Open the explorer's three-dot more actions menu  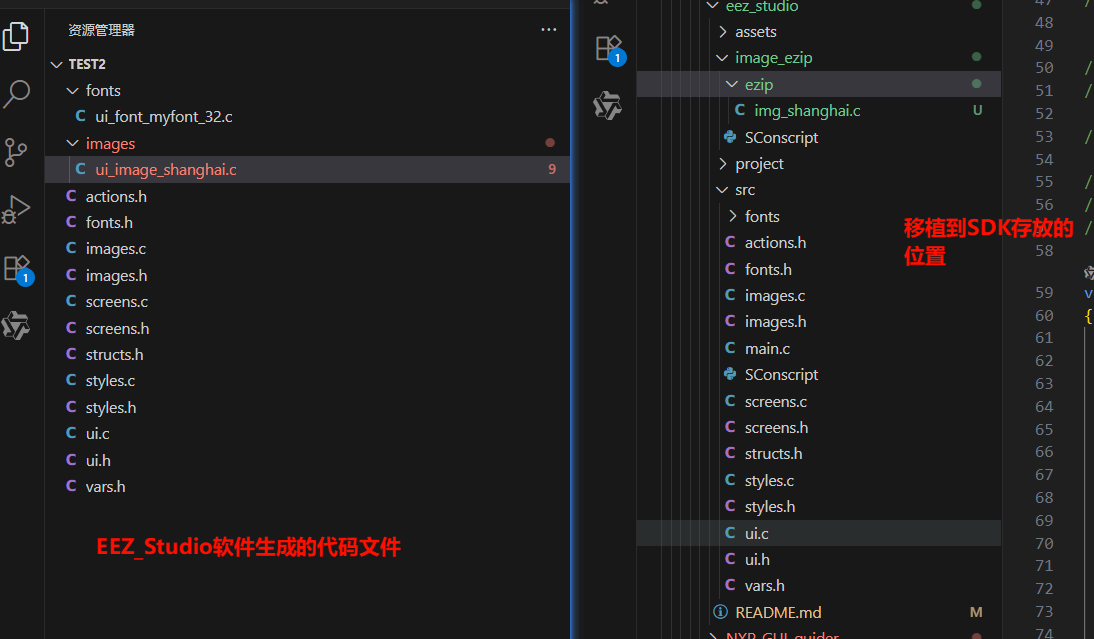548,30
